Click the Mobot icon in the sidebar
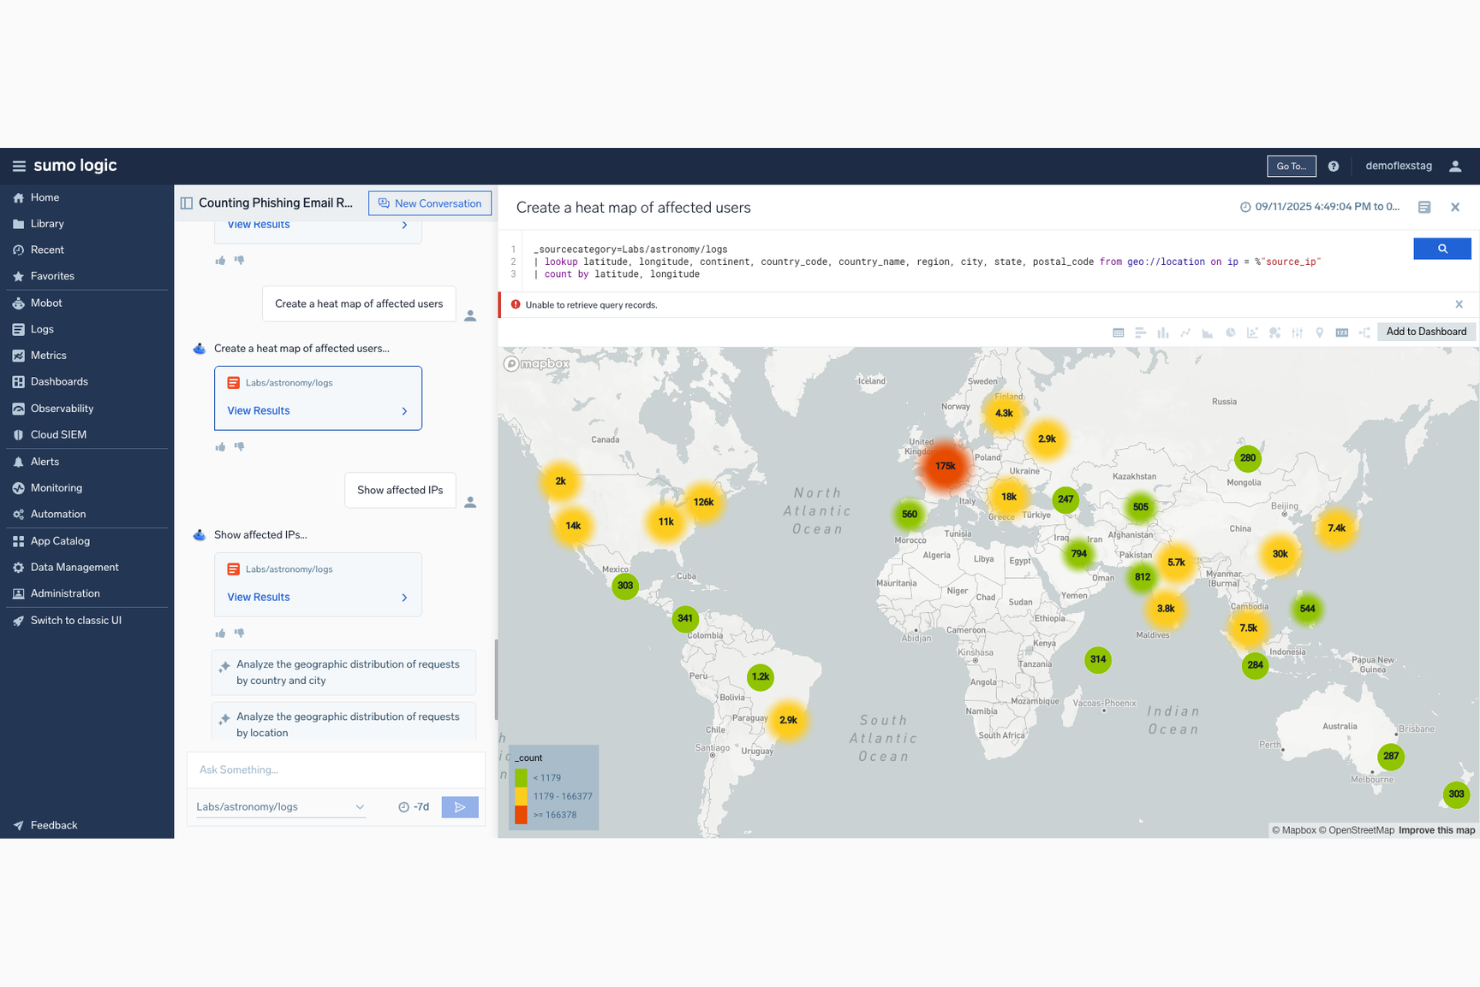The height and width of the screenshot is (987, 1480). pos(20,302)
